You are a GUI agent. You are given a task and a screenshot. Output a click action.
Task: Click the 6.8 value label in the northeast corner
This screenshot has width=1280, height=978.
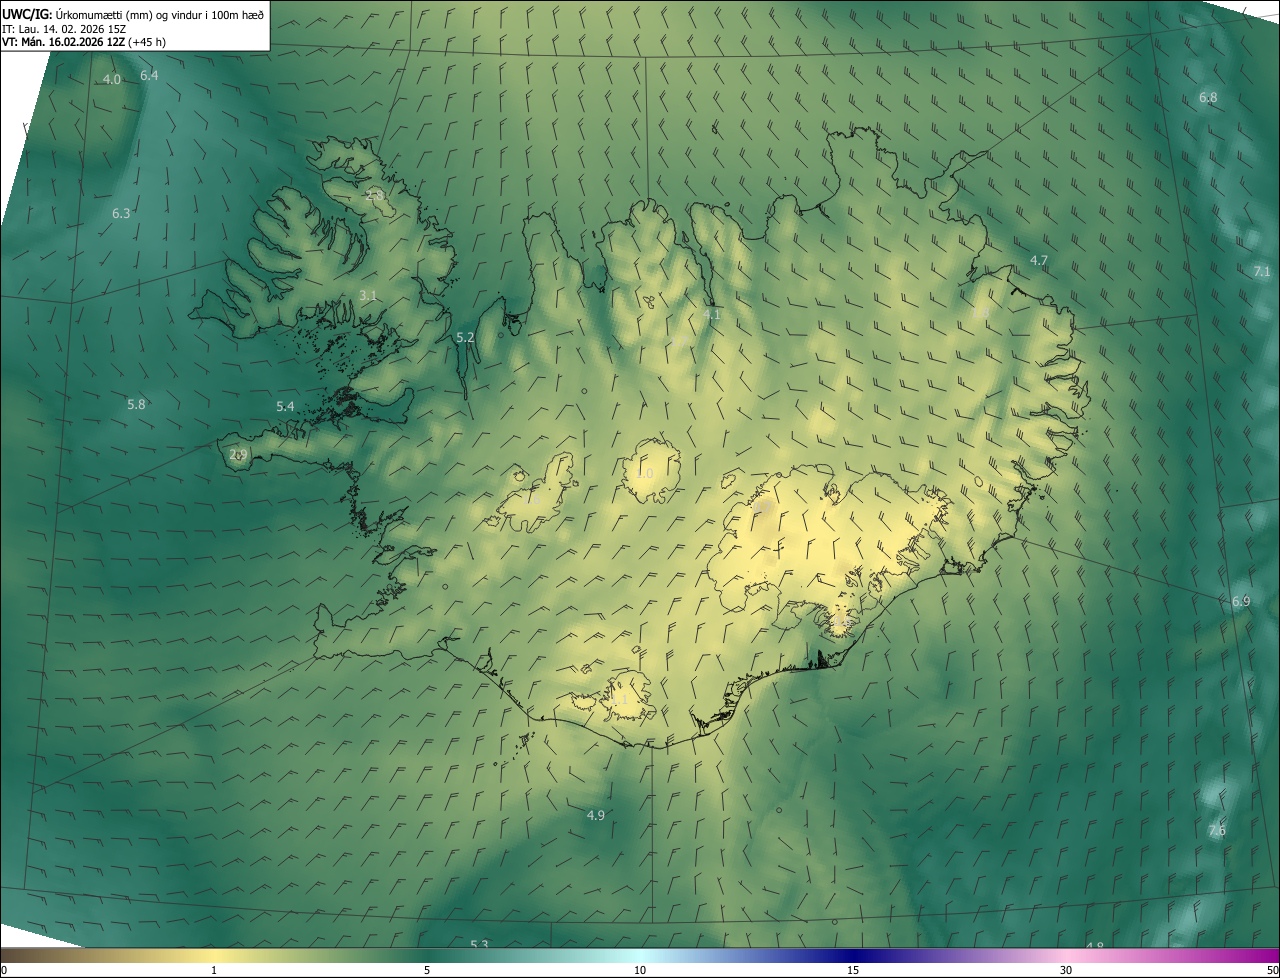(1208, 97)
